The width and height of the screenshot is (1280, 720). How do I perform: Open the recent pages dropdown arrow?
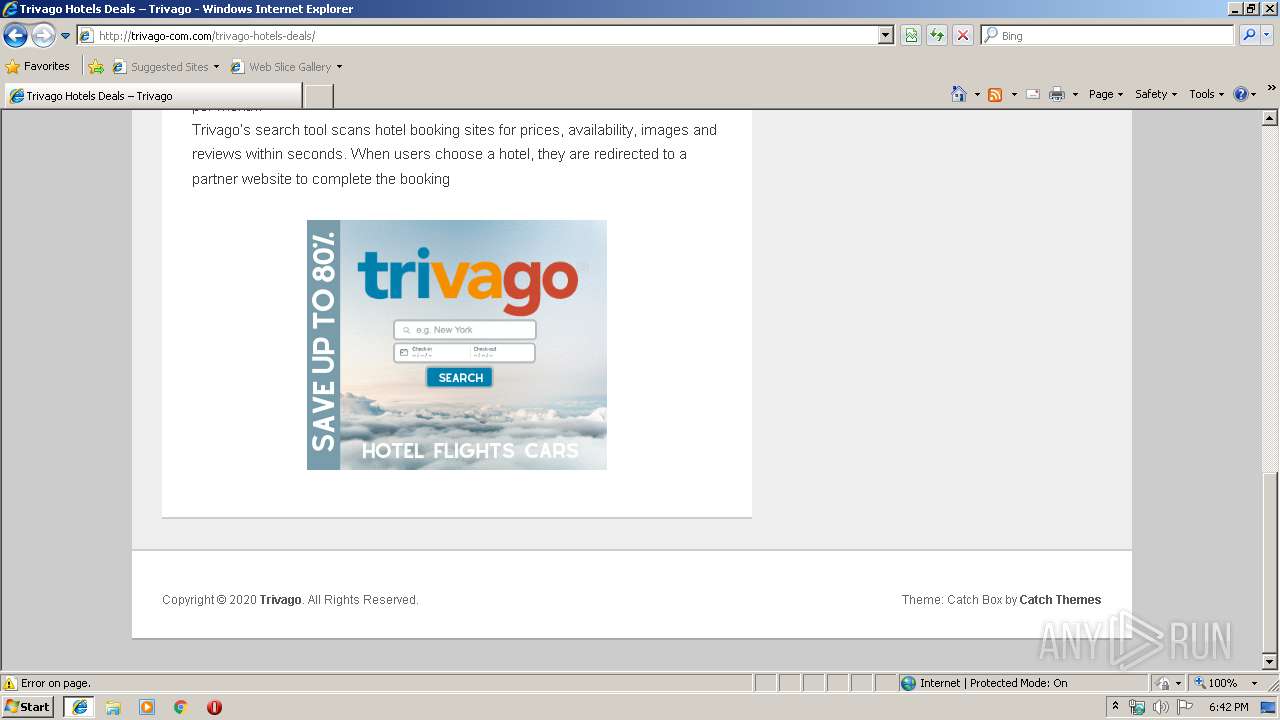click(66, 36)
